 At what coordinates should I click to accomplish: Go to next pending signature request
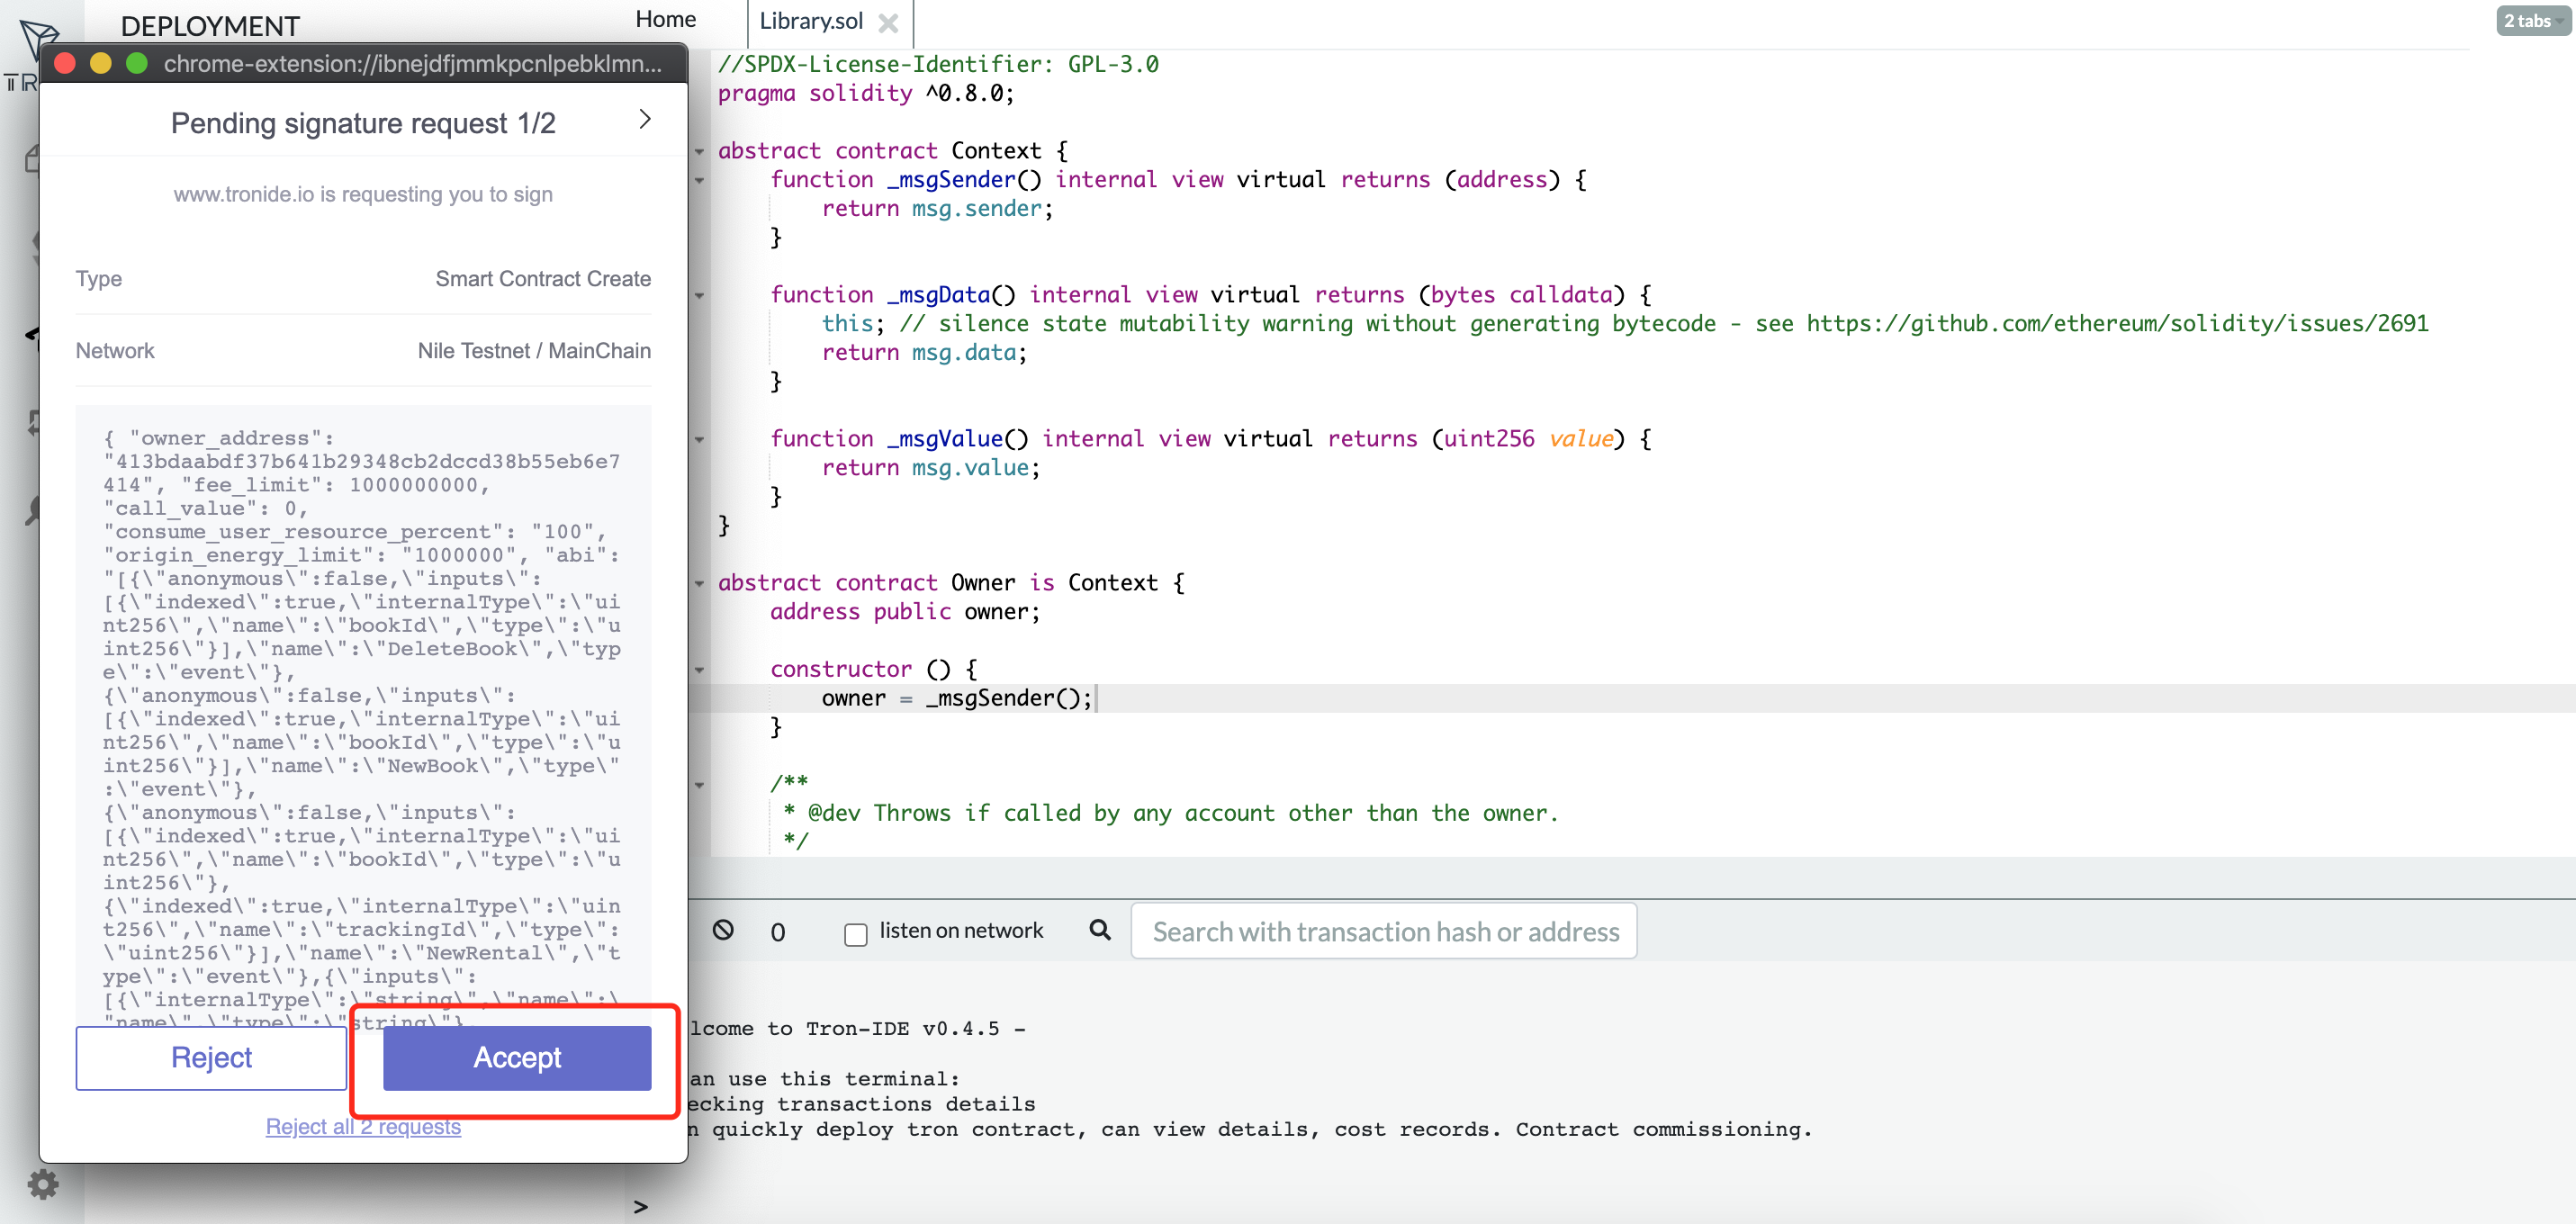tap(645, 120)
